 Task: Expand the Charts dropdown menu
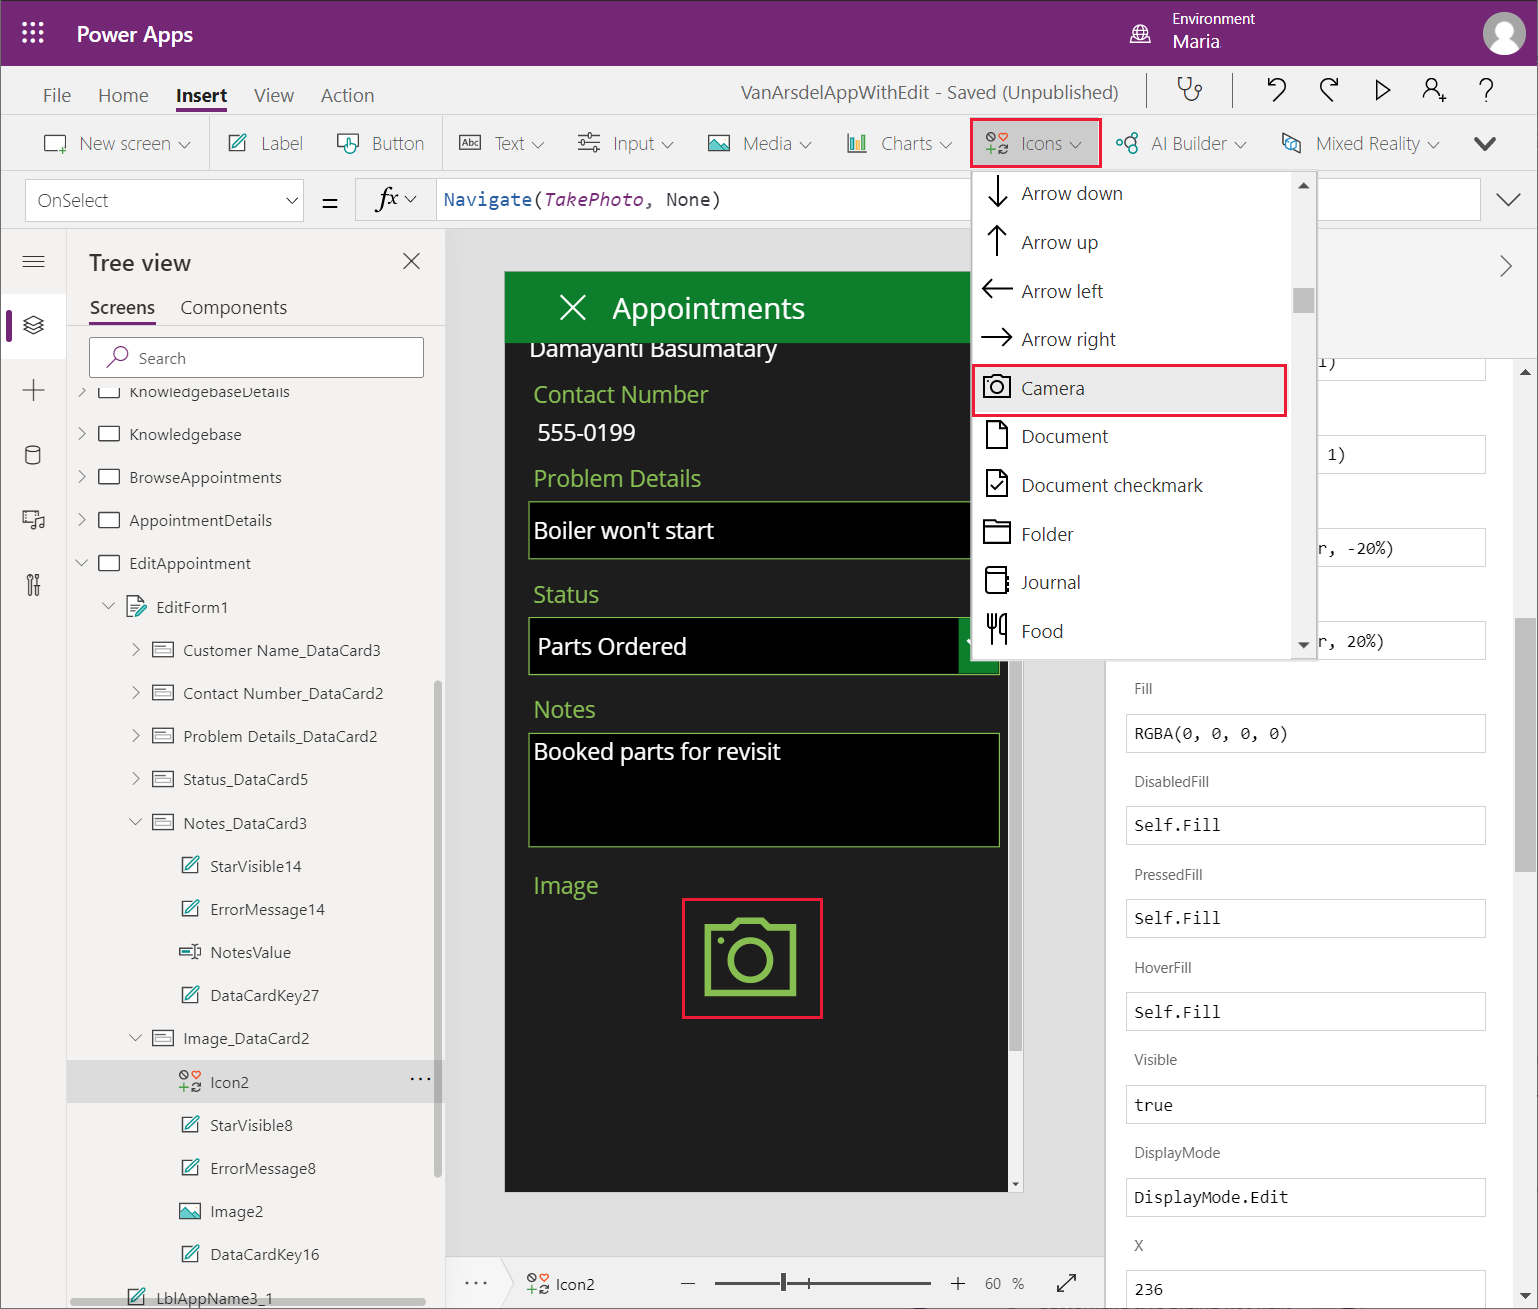(899, 144)
